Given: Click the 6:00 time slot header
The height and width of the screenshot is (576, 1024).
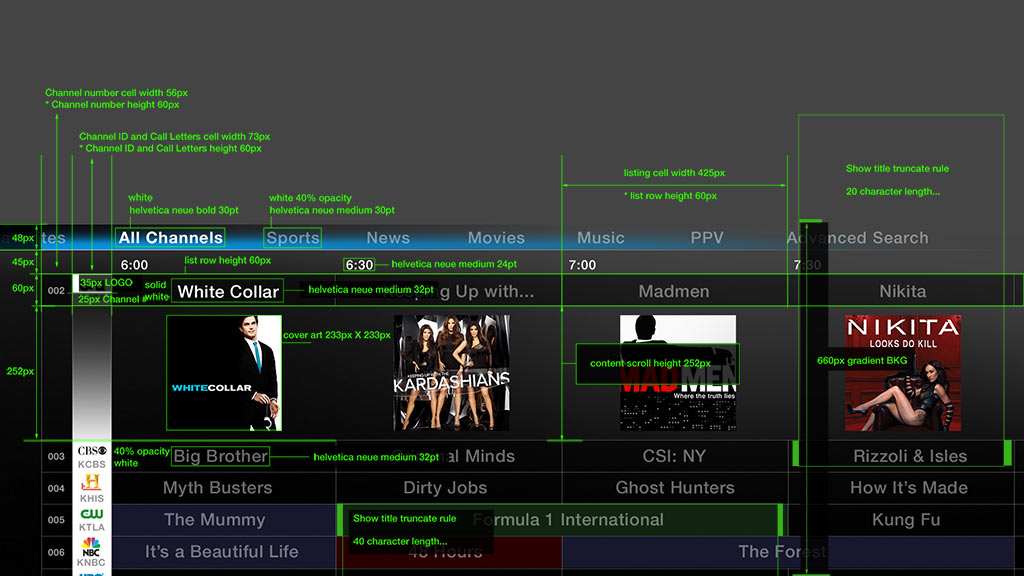Looking at the screenshot, I should (135, 265).
